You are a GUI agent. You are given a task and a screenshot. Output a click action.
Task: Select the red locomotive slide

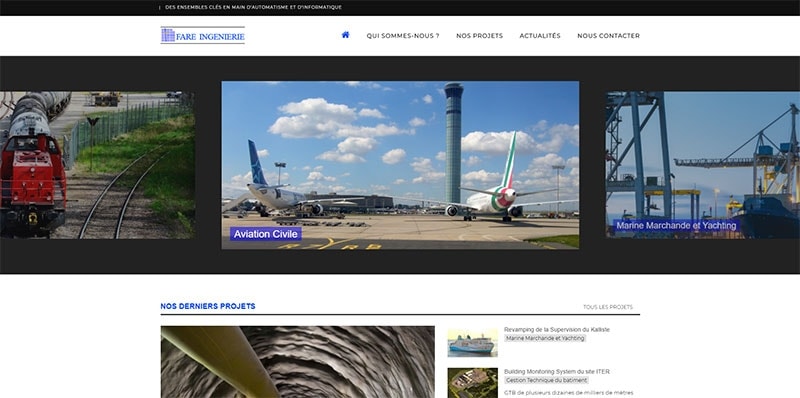[x=97, y=165]
